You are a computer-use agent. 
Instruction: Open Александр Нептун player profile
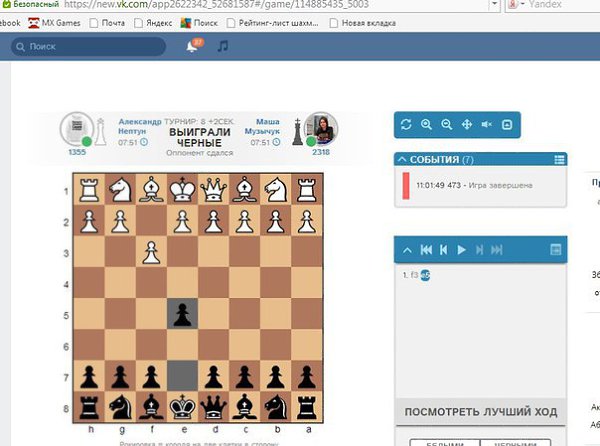[140, 126]
